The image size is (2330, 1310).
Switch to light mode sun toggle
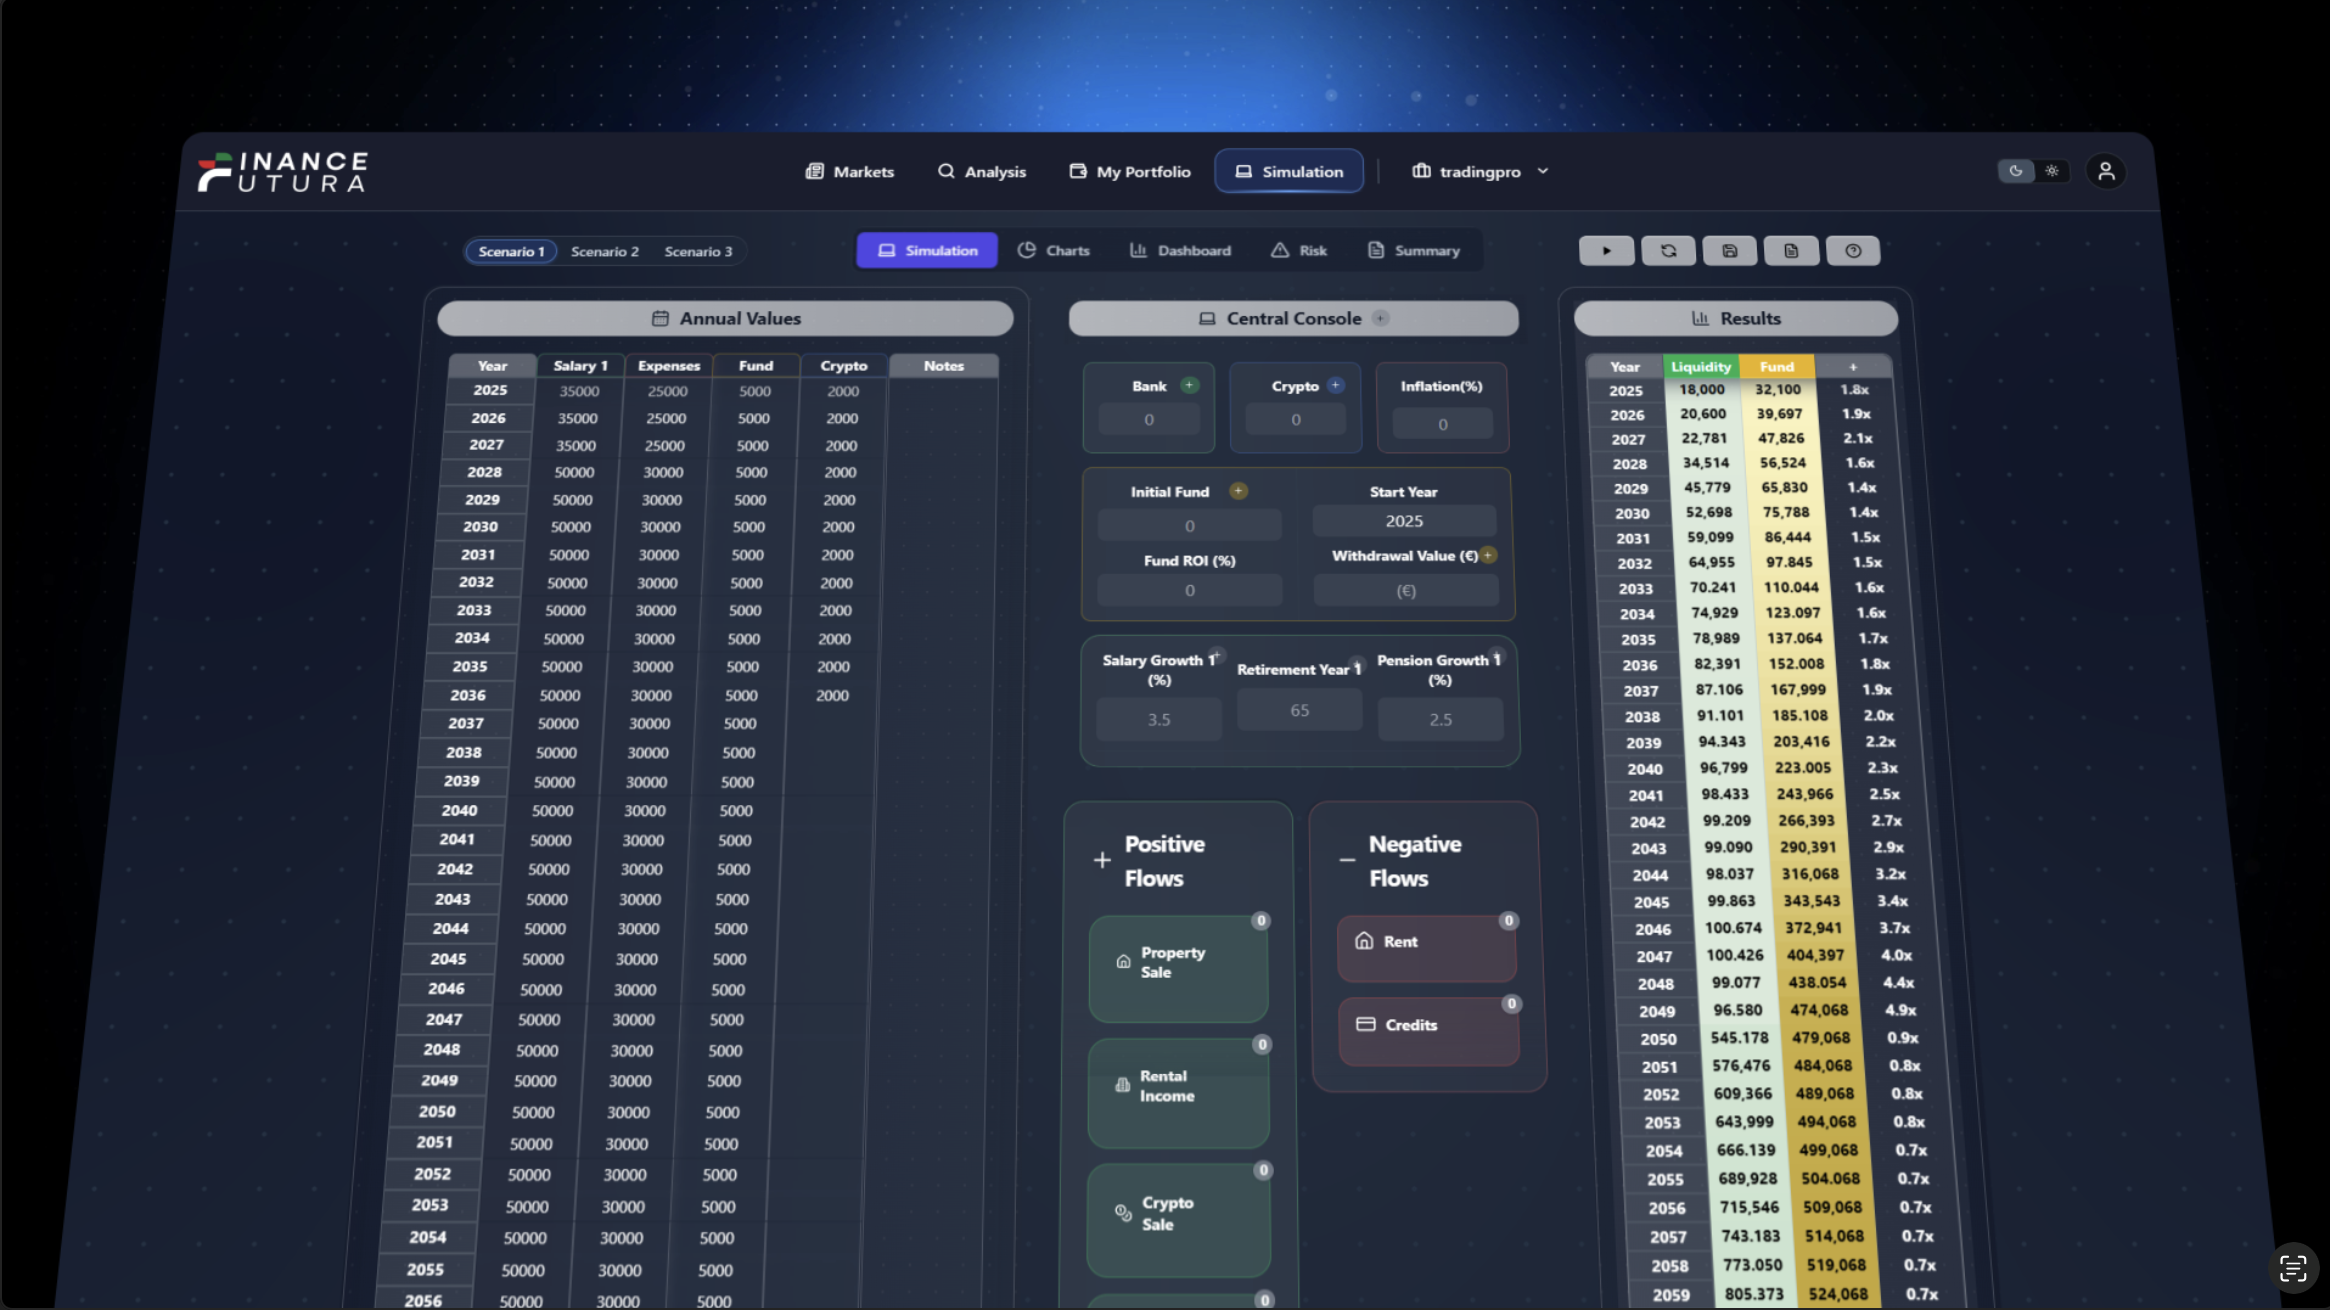coord(2052,171)
